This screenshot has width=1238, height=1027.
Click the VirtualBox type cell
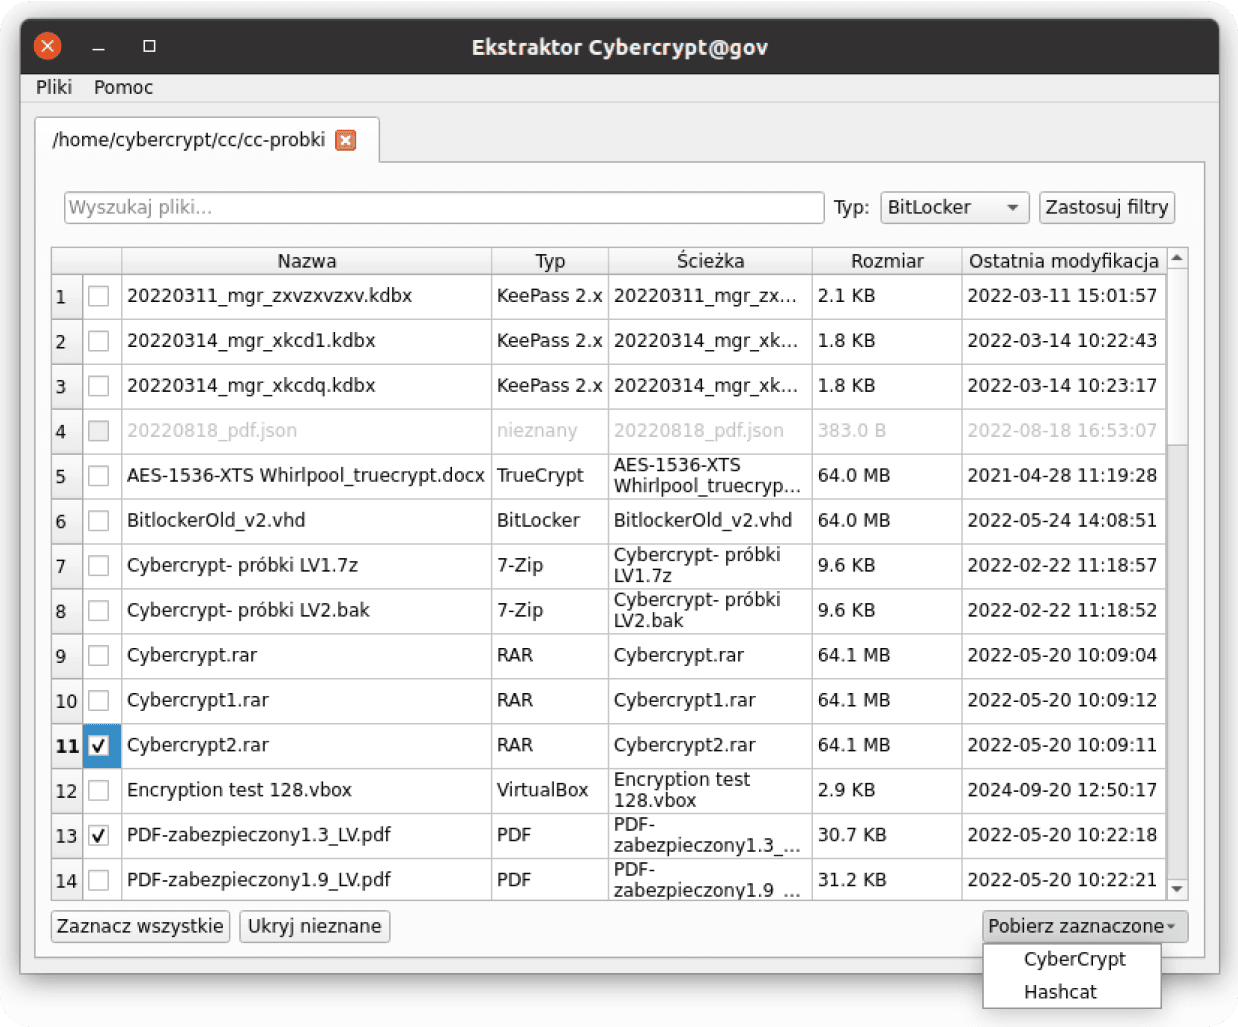pos(550,791)
